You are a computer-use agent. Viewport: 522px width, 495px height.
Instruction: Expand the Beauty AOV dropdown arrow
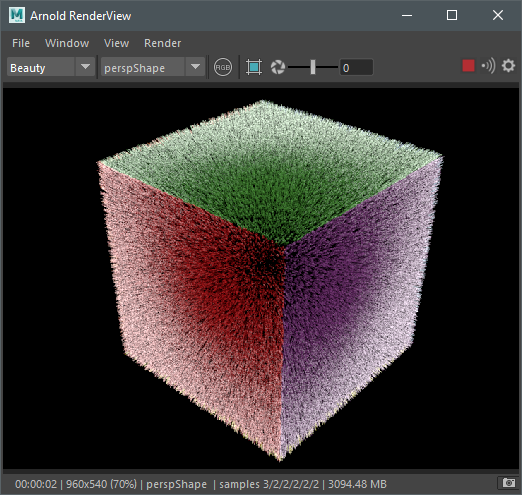pos(85,67)
